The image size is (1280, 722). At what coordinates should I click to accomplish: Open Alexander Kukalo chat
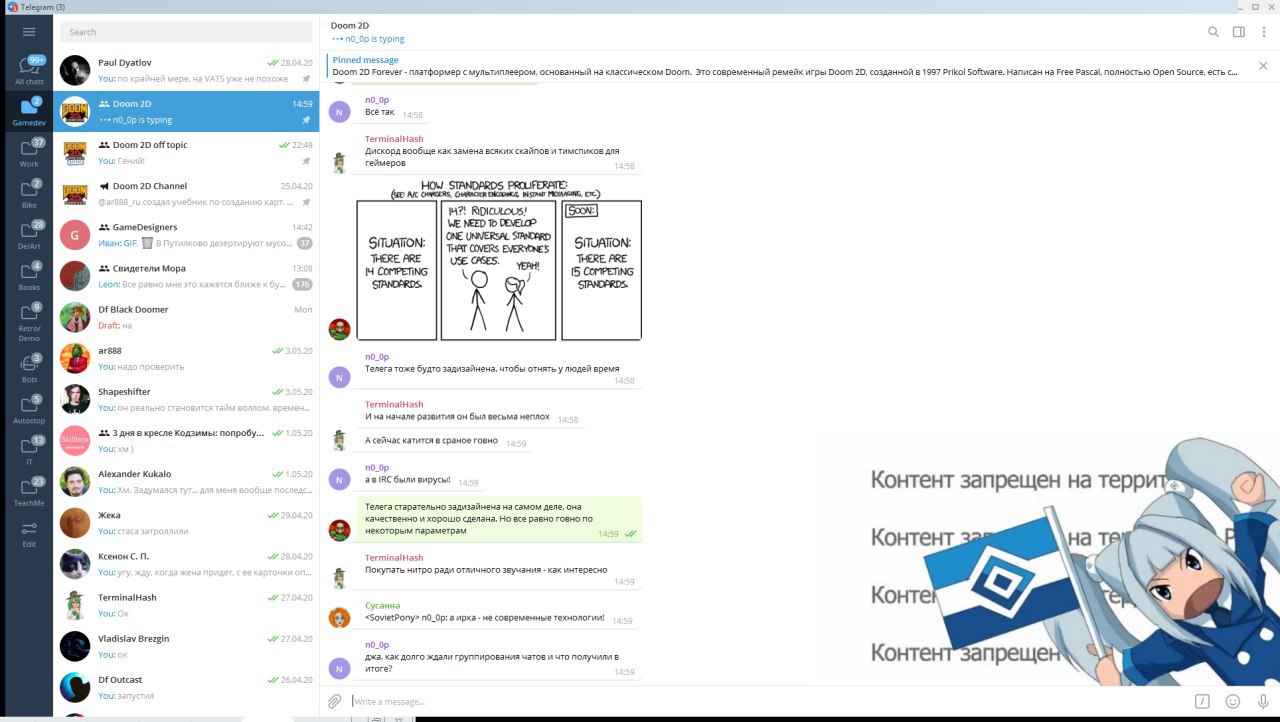coord(186,481)
